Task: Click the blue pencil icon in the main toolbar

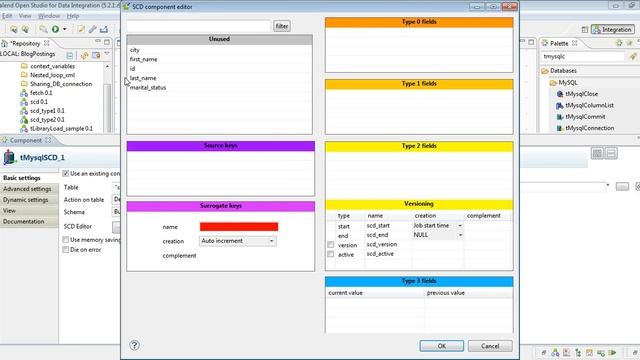Action: 92,29
